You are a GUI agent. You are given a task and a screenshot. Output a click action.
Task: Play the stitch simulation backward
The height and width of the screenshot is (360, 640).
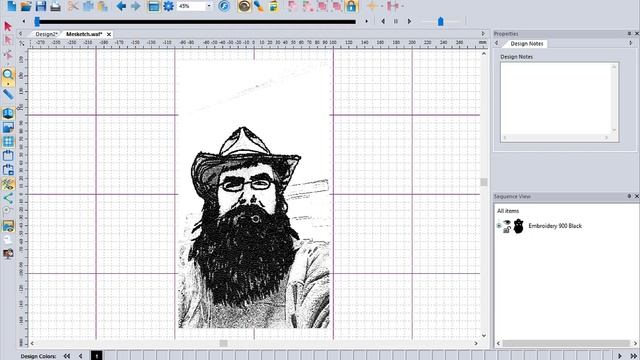tap(383, 21)
